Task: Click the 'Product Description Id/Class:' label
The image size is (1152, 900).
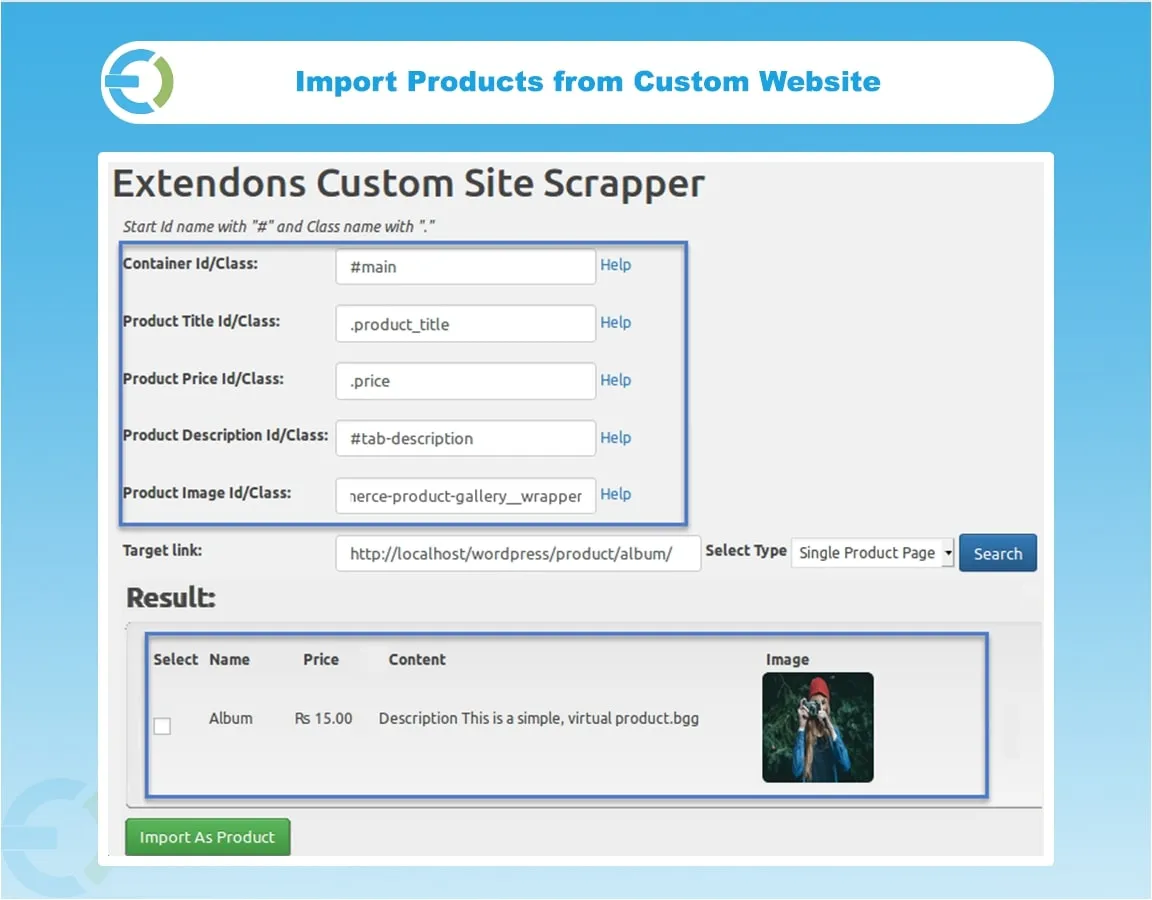Action: pyautogui.click(x=226, y=435)
